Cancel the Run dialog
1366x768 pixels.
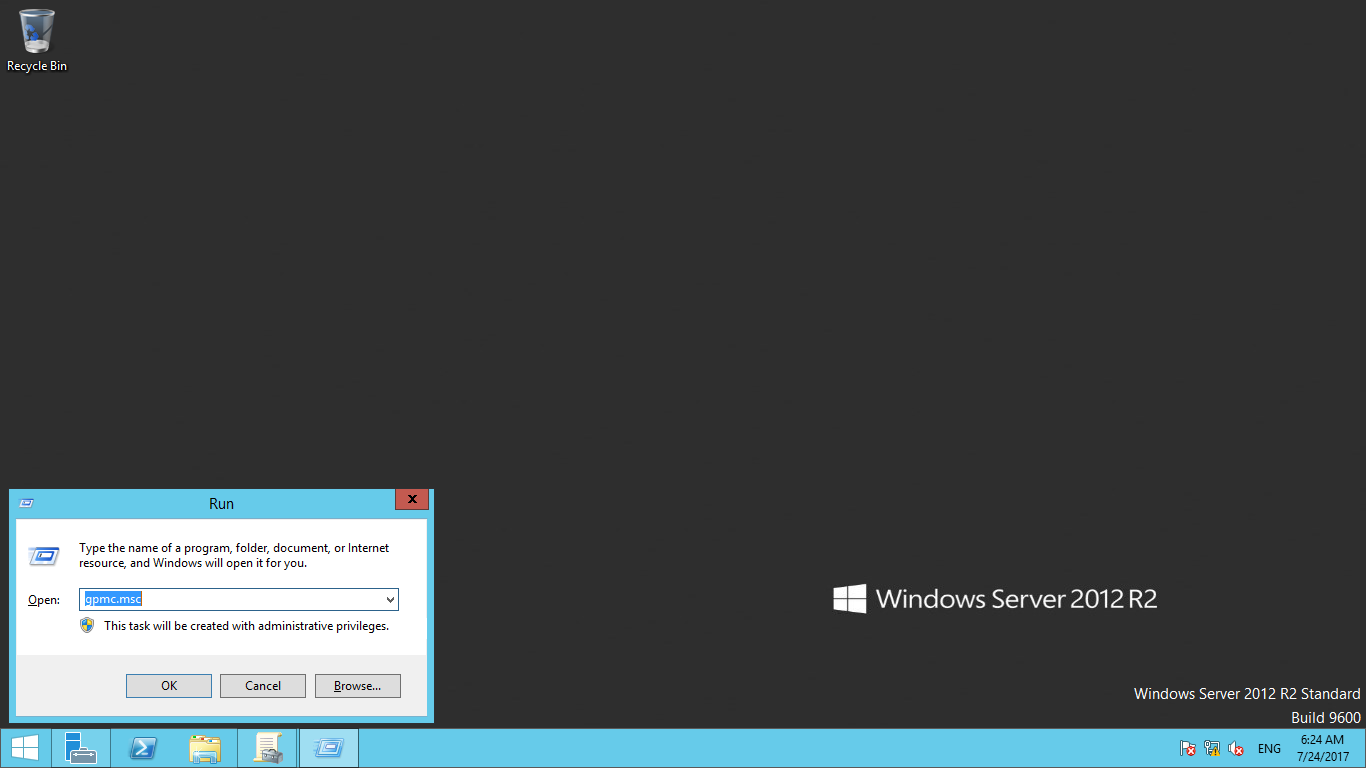(262, 685)
